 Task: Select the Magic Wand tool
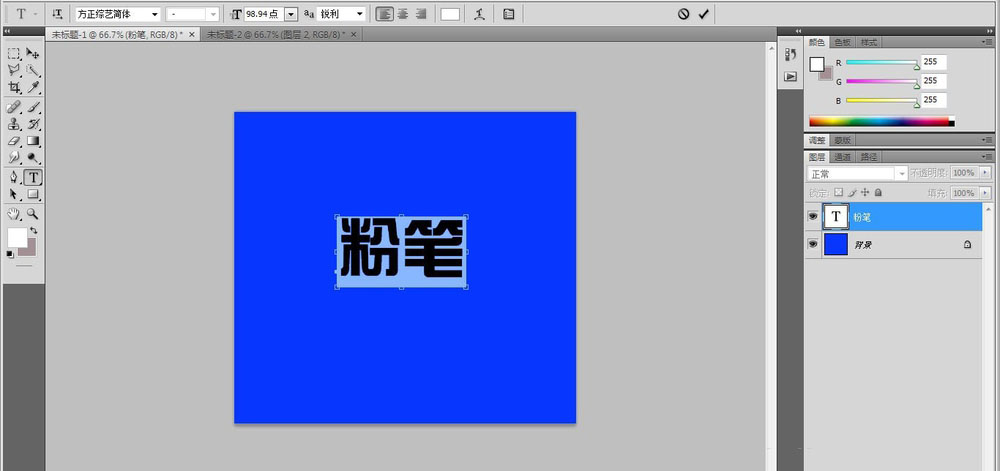[x=33, y=70]
